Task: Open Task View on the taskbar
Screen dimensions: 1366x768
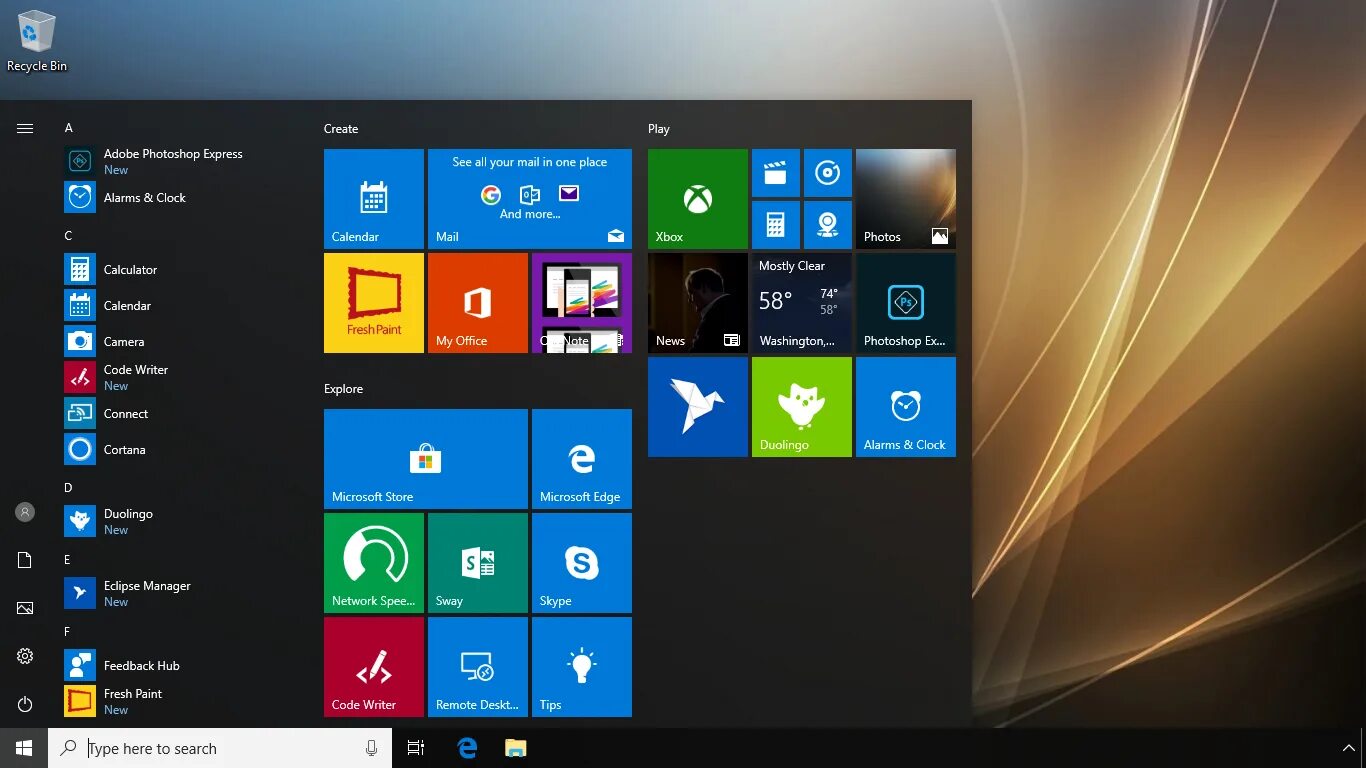Action: (416, 748)
